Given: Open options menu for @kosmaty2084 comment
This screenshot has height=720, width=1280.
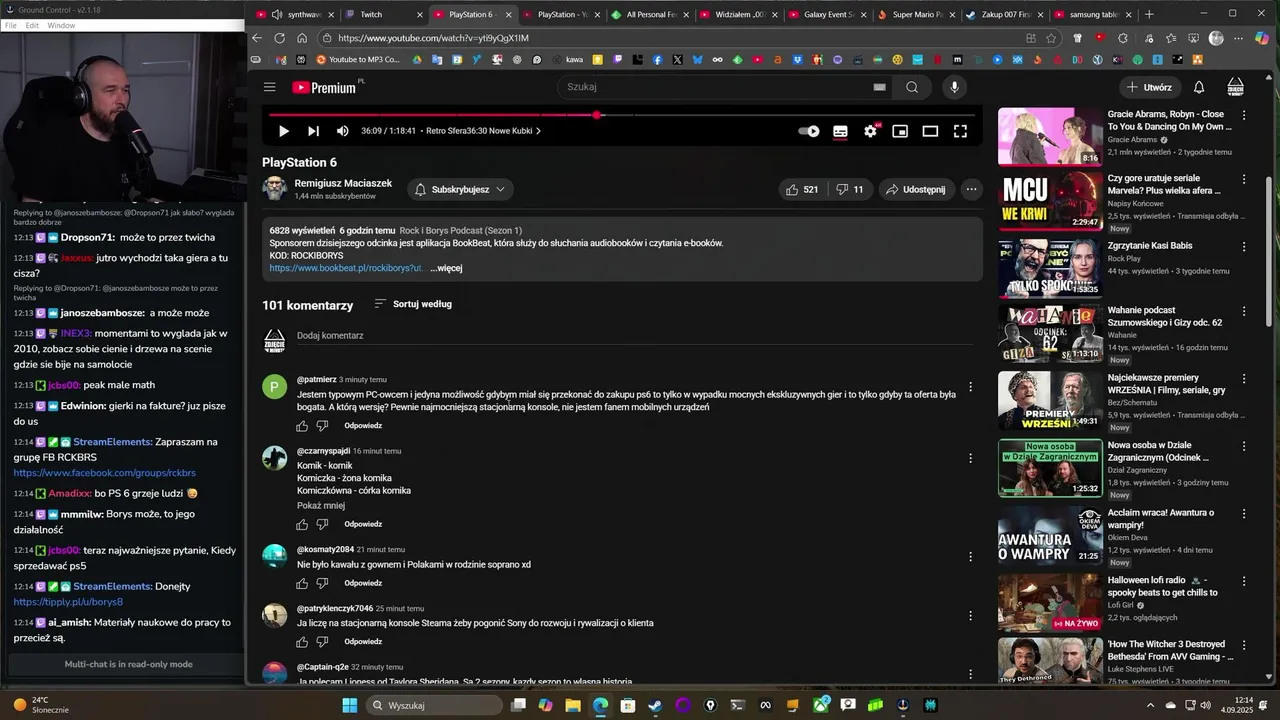Looking at the screenshot, I should pos(970,556).
